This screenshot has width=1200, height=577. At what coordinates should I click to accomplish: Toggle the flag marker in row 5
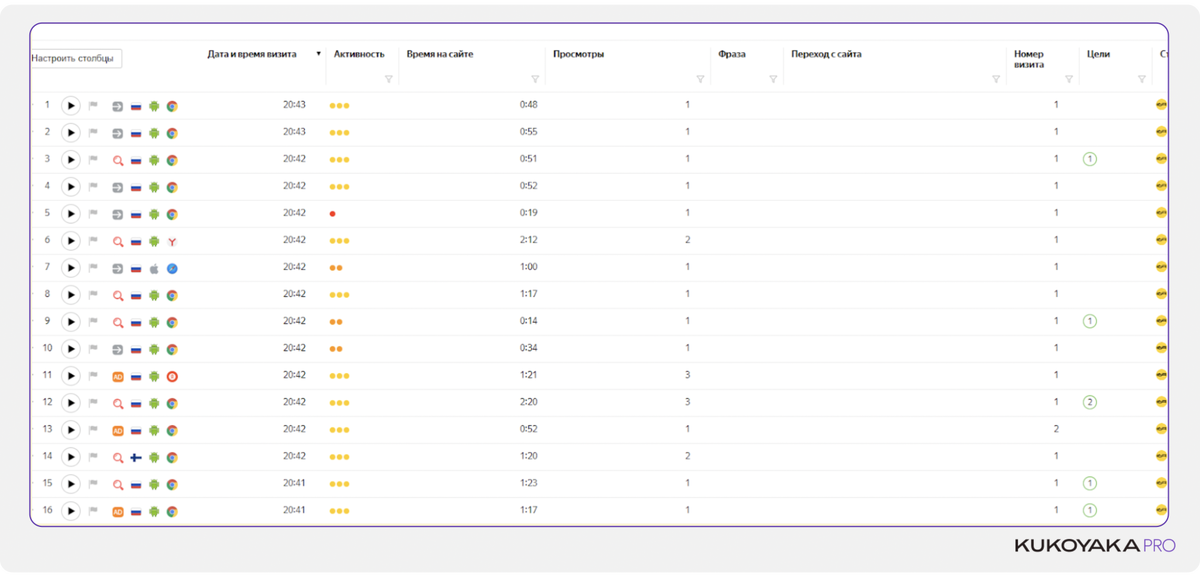pos(94,213)
